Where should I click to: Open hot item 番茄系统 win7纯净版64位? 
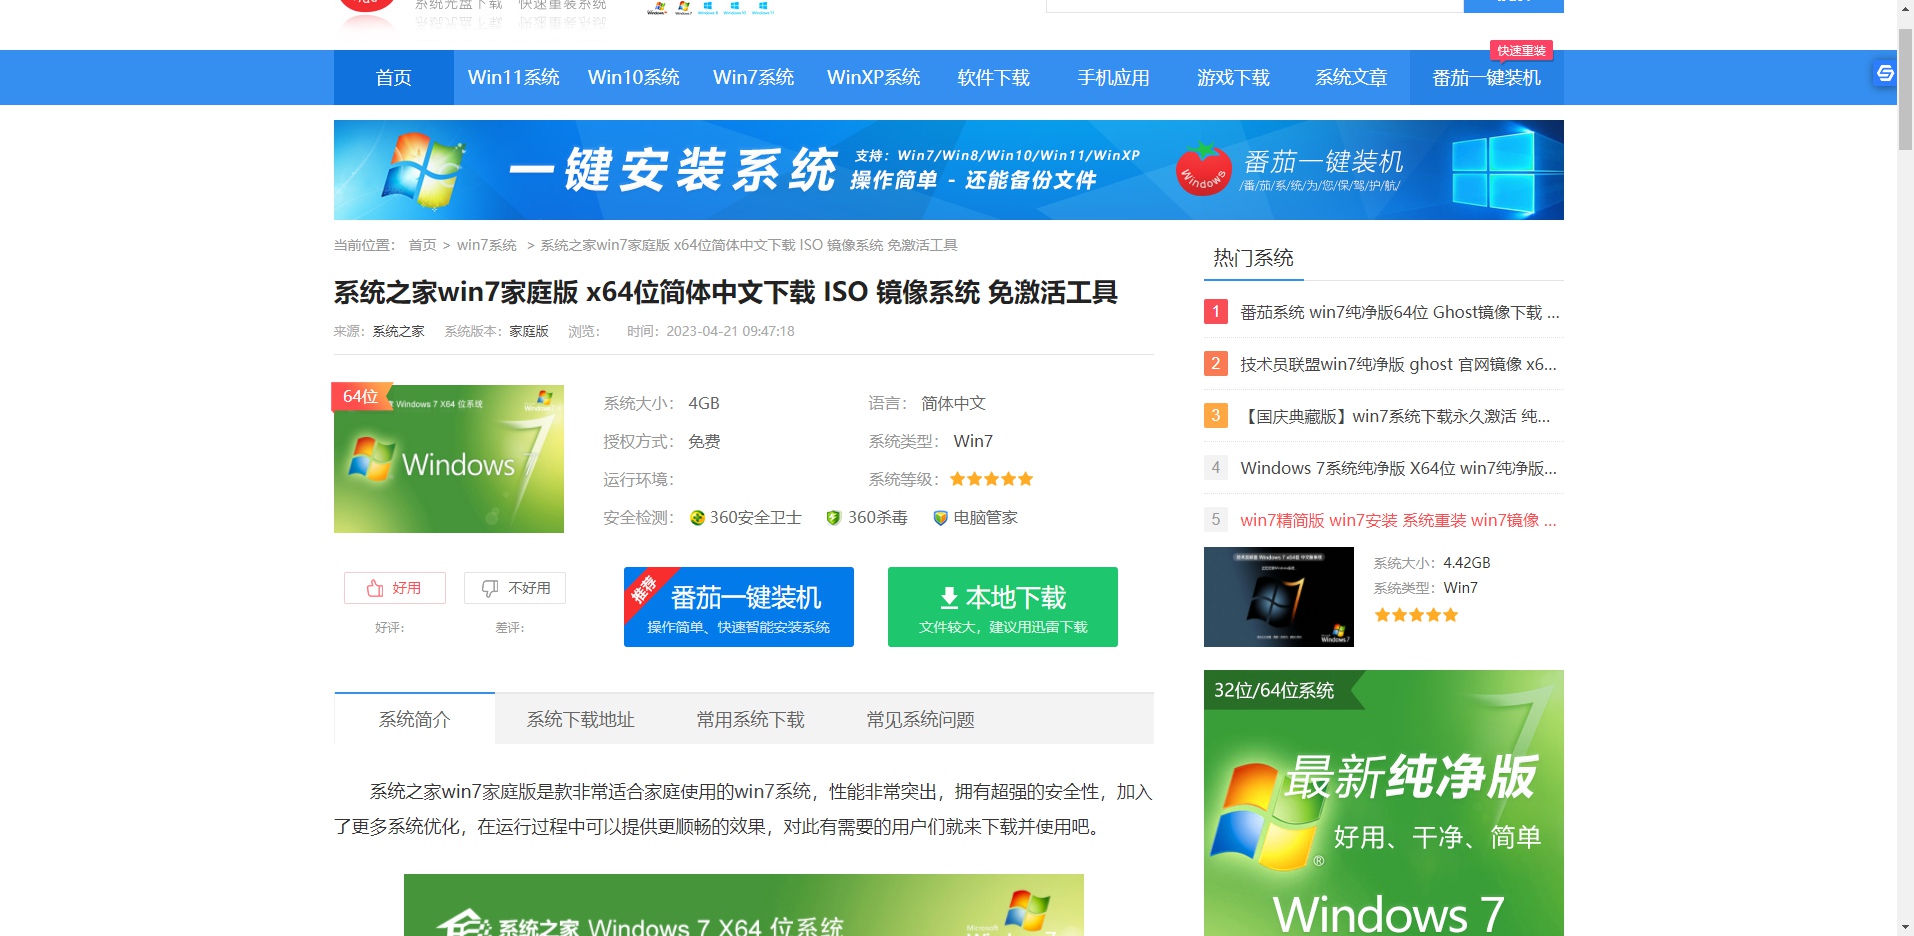[1400, 312]
